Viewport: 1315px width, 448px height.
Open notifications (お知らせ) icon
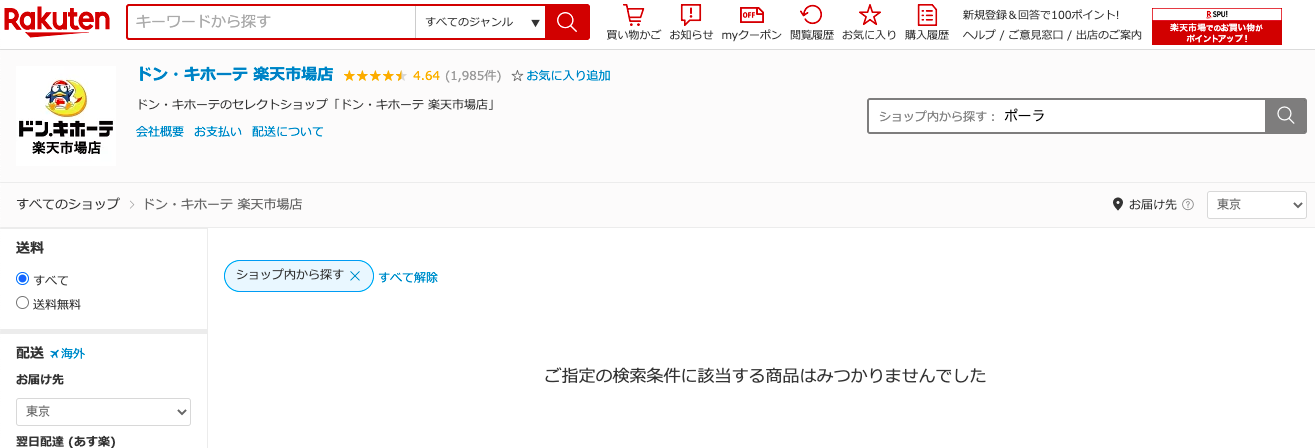pyautogui.click(x=691, y=22)
